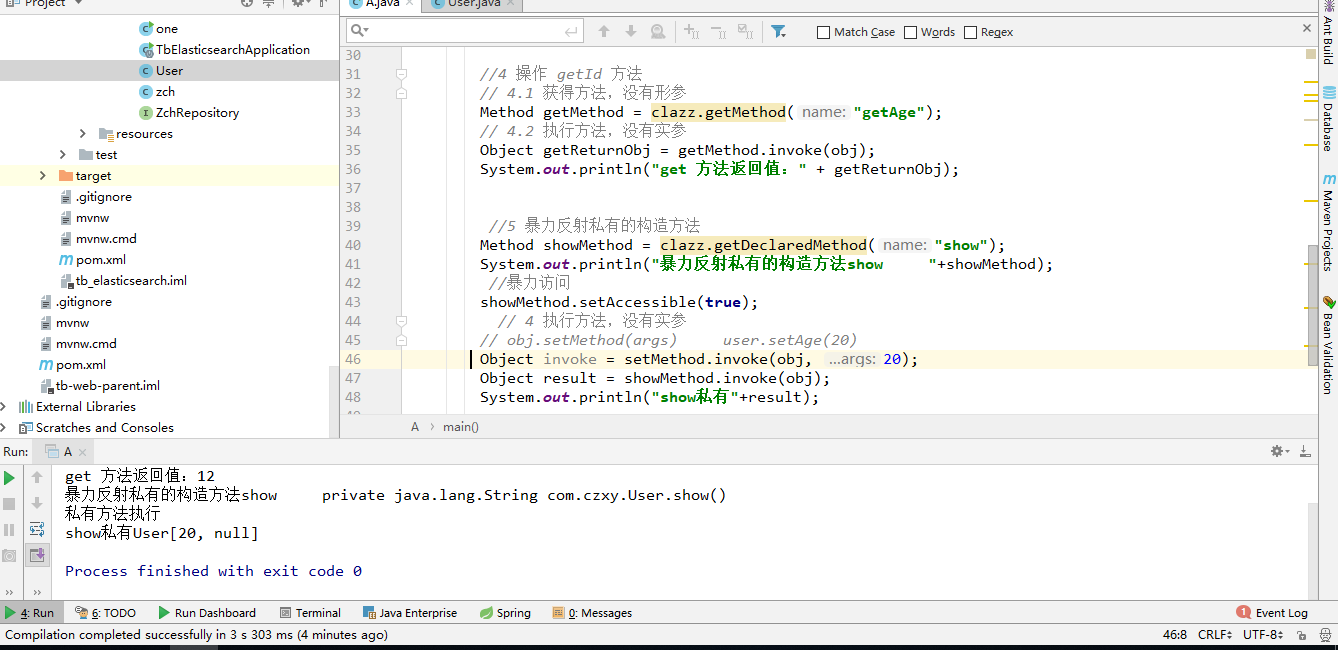
Task: Click inside the find search field
Action: [x=465, y=32]
